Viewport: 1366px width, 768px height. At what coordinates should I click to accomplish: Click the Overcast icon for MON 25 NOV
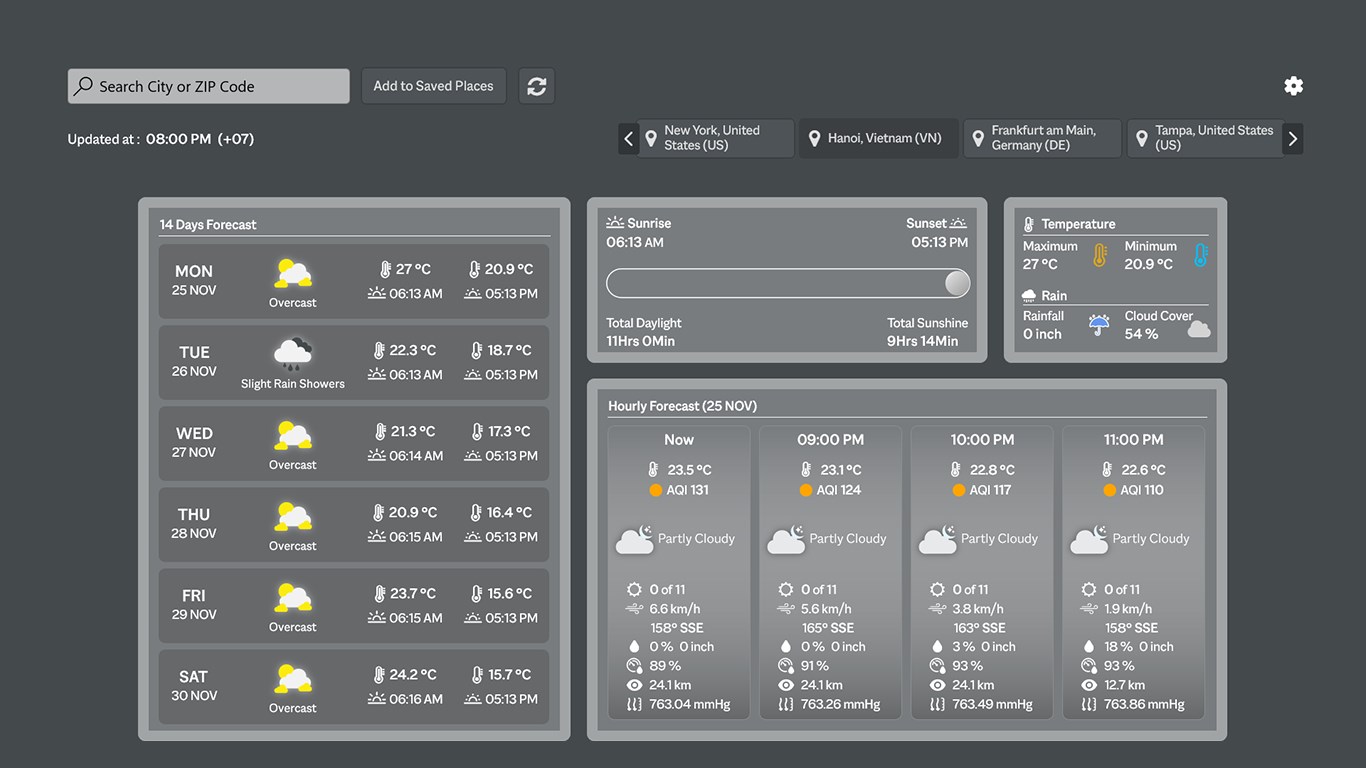(x=292, y=271)
